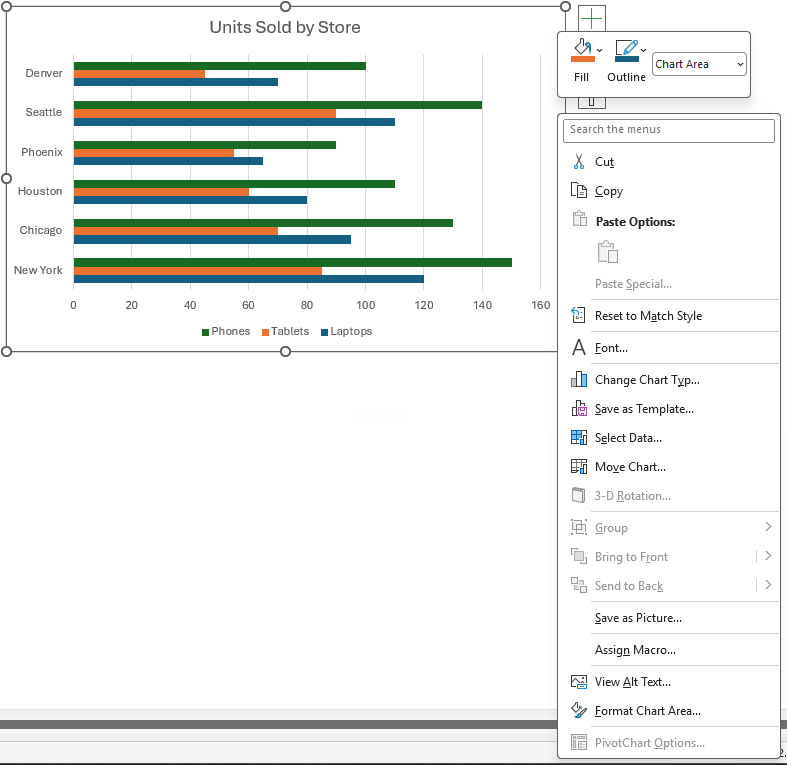
Task: Expand the Group submenu arrow
Action: point(768,527)
